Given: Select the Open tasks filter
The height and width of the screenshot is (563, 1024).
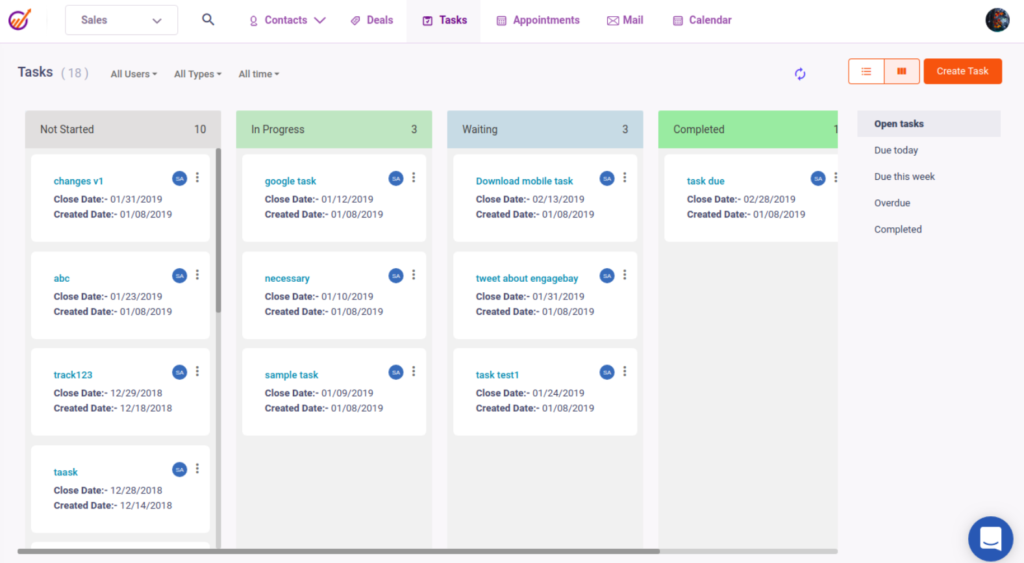Looking at the screenshot, I should pyautogui.click(x=928, y=123).
